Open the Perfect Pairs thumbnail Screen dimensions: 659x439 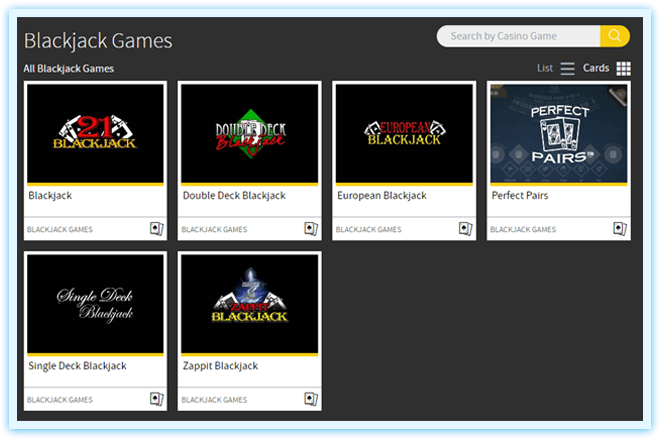click(x=559, y=134)
